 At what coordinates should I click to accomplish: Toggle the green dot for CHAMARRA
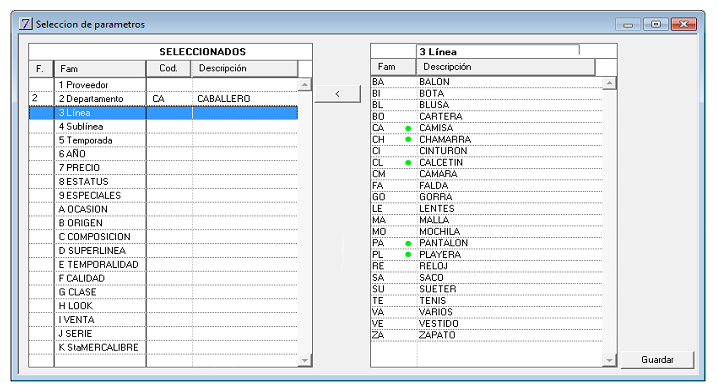point(408,140)
